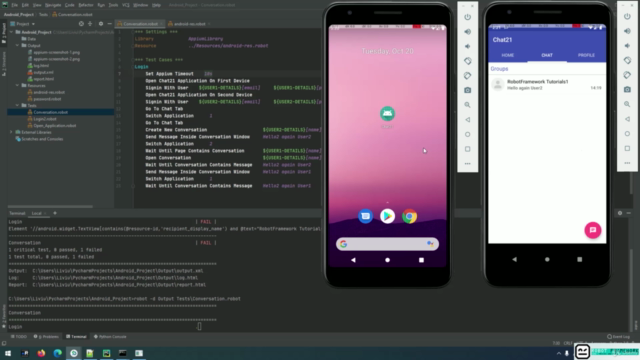The height and width of the screenshot is (360, 640).
Task: Collapse the Android_Project root node
Action: click(11, 32)
